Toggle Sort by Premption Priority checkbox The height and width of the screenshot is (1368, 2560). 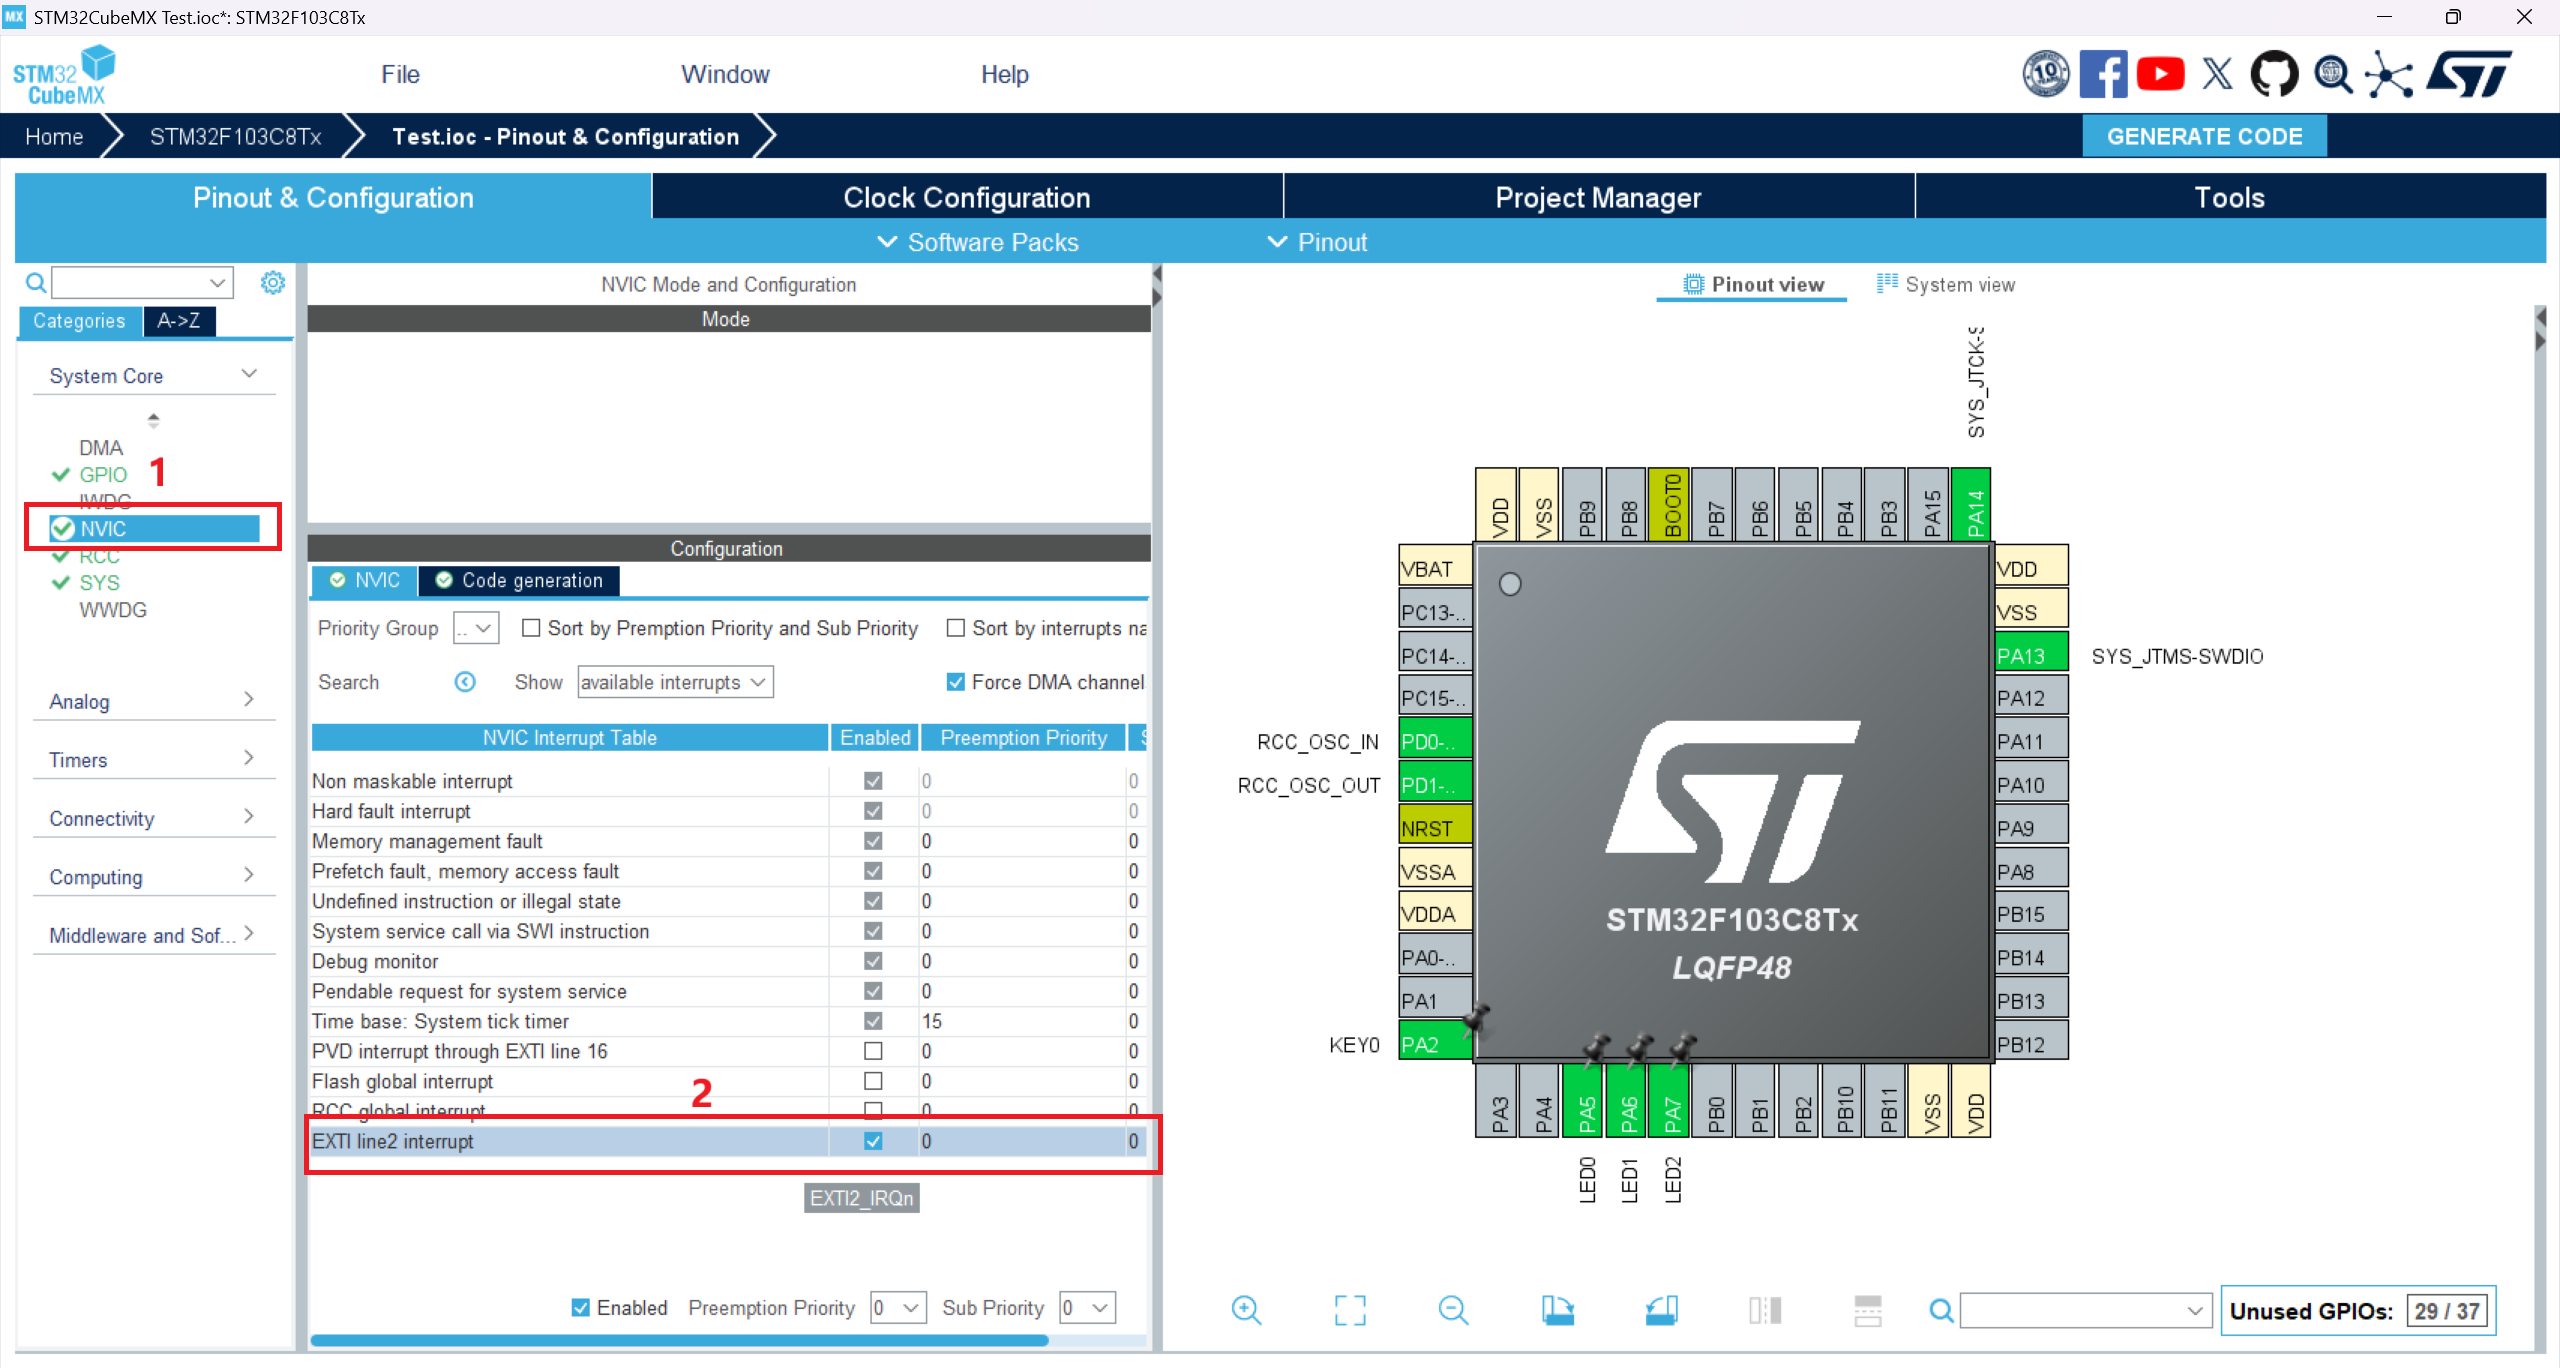tap(531, 628)
